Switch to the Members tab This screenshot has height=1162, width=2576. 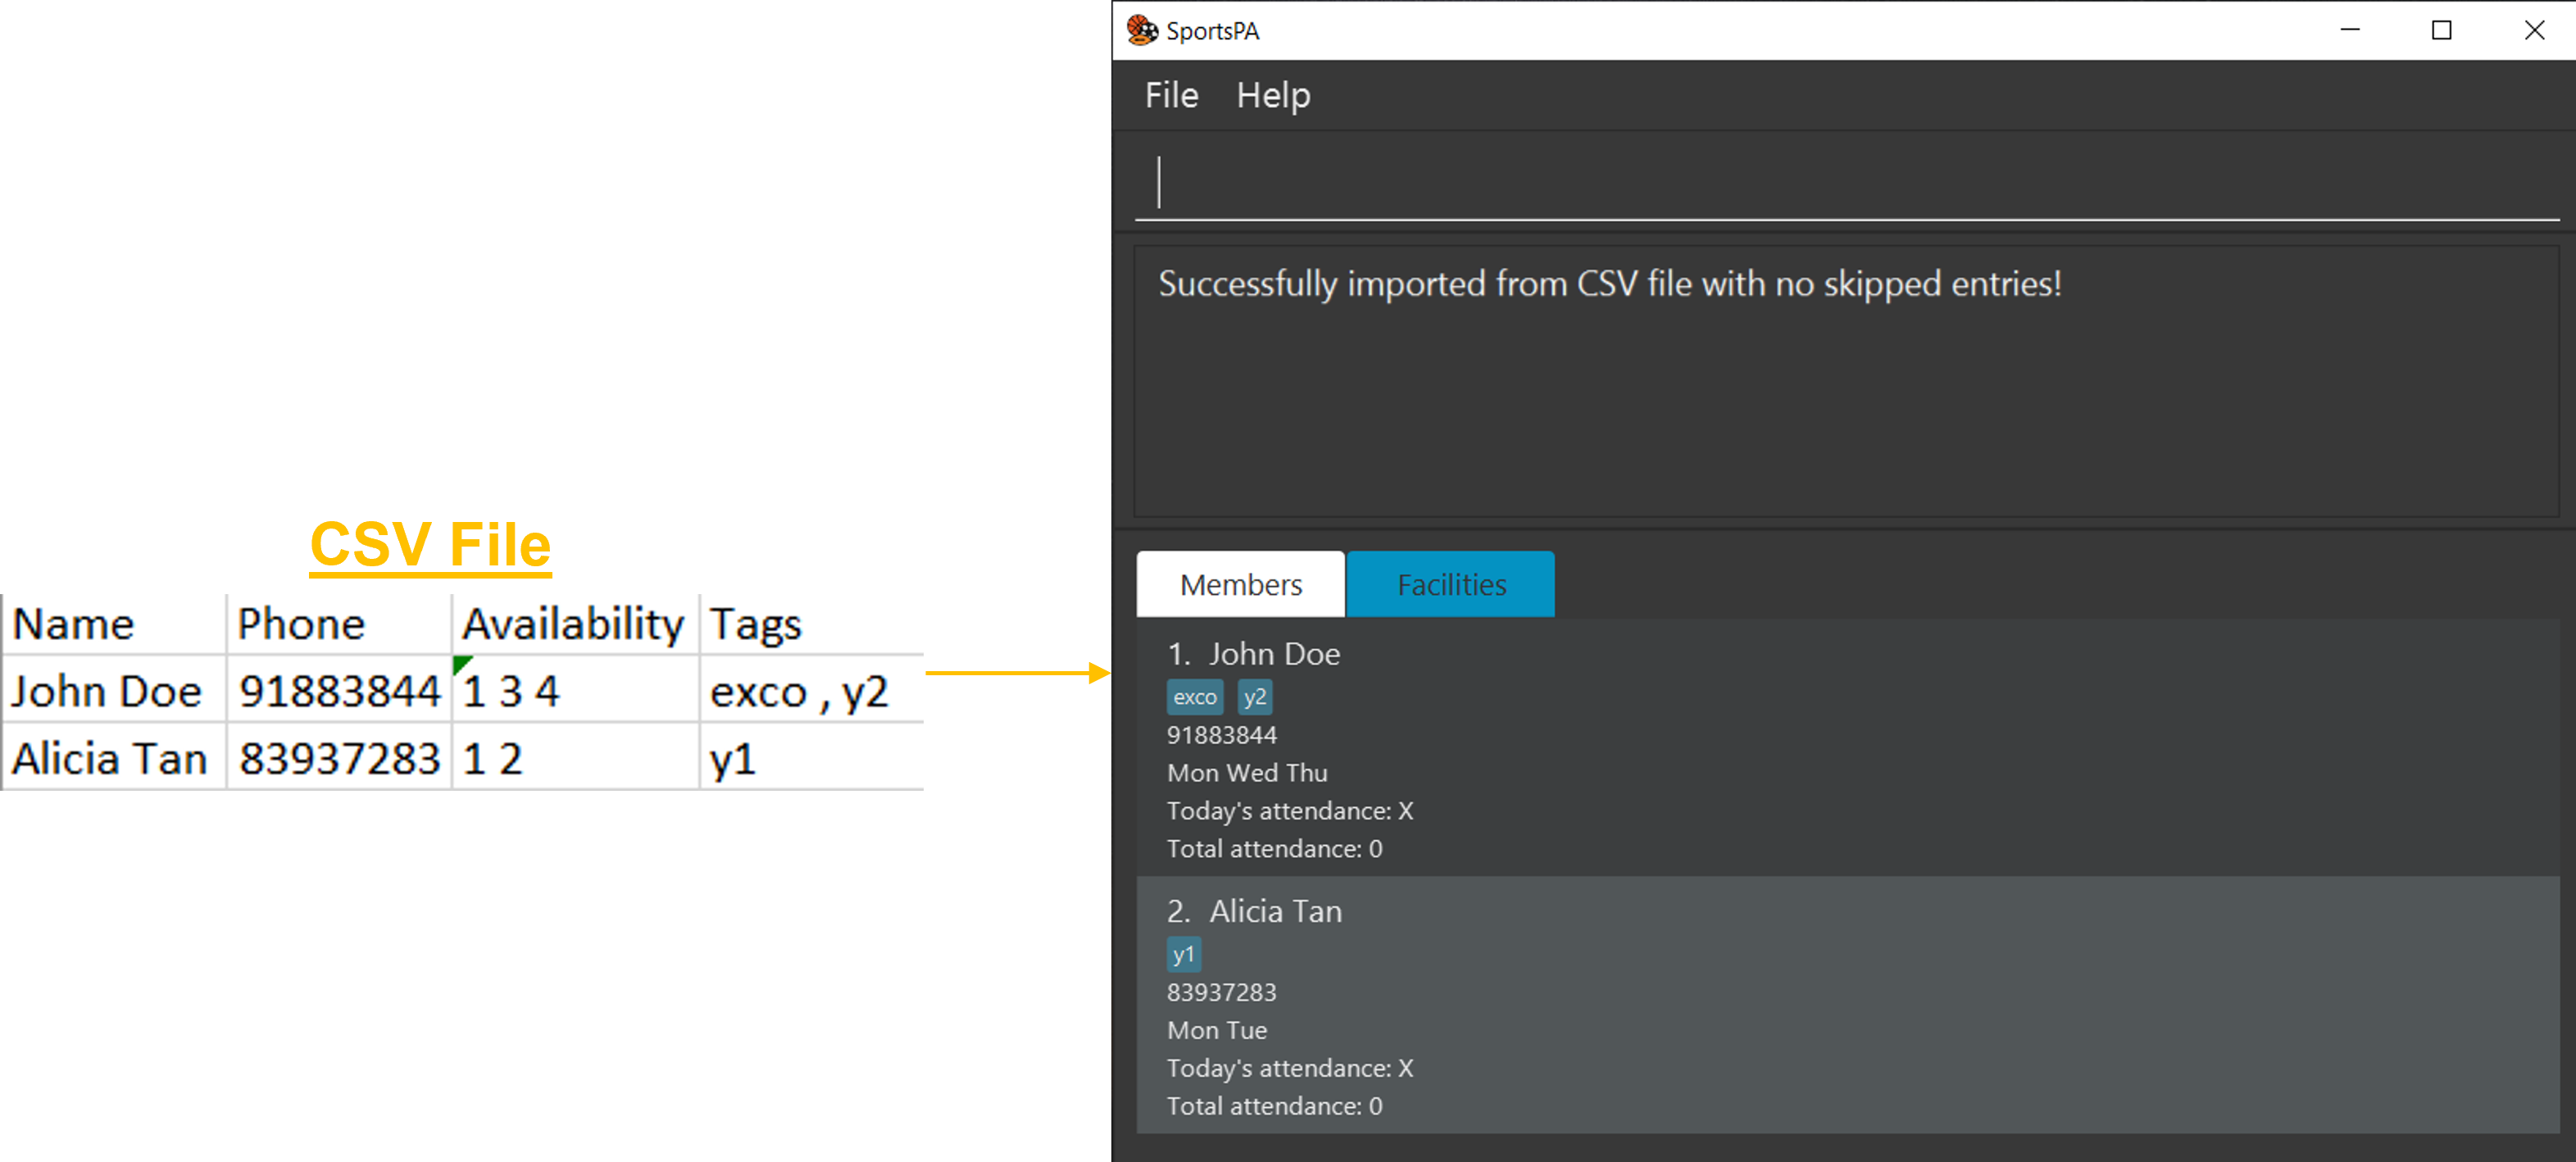point(1241,584)
